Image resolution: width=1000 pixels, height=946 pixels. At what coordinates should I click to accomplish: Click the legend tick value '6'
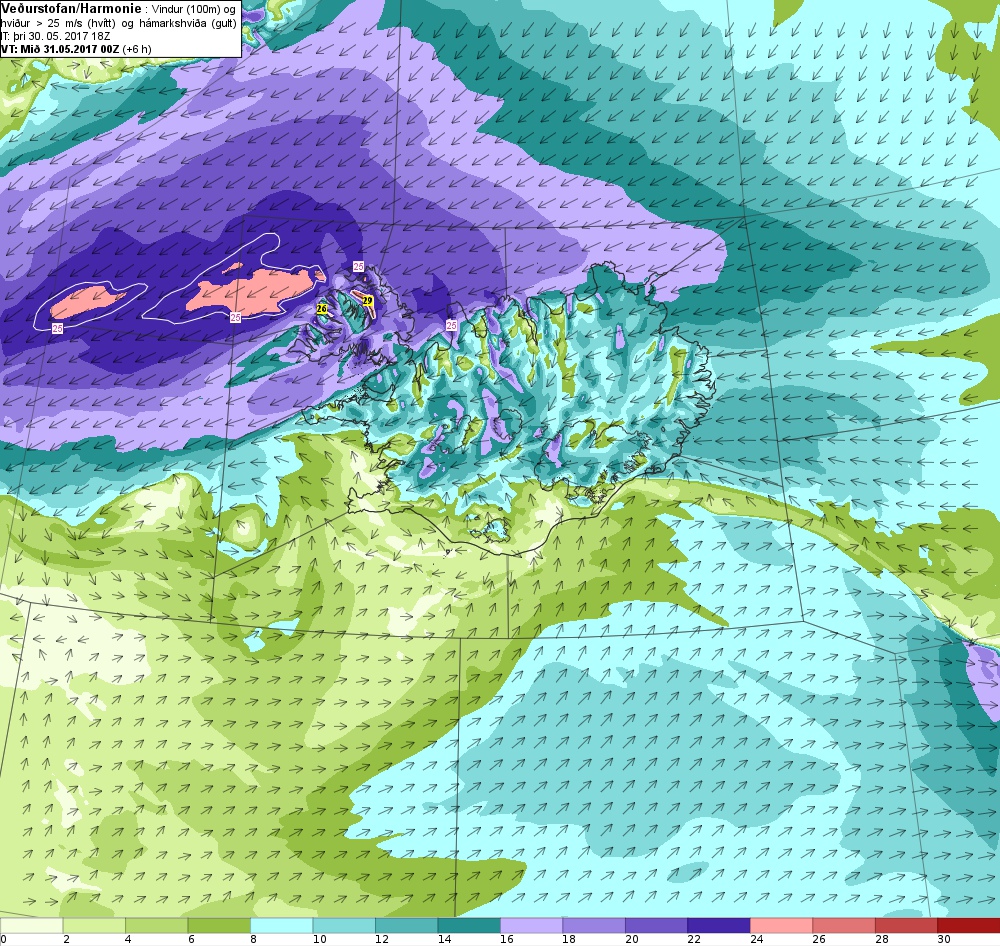tap(191, 939)
